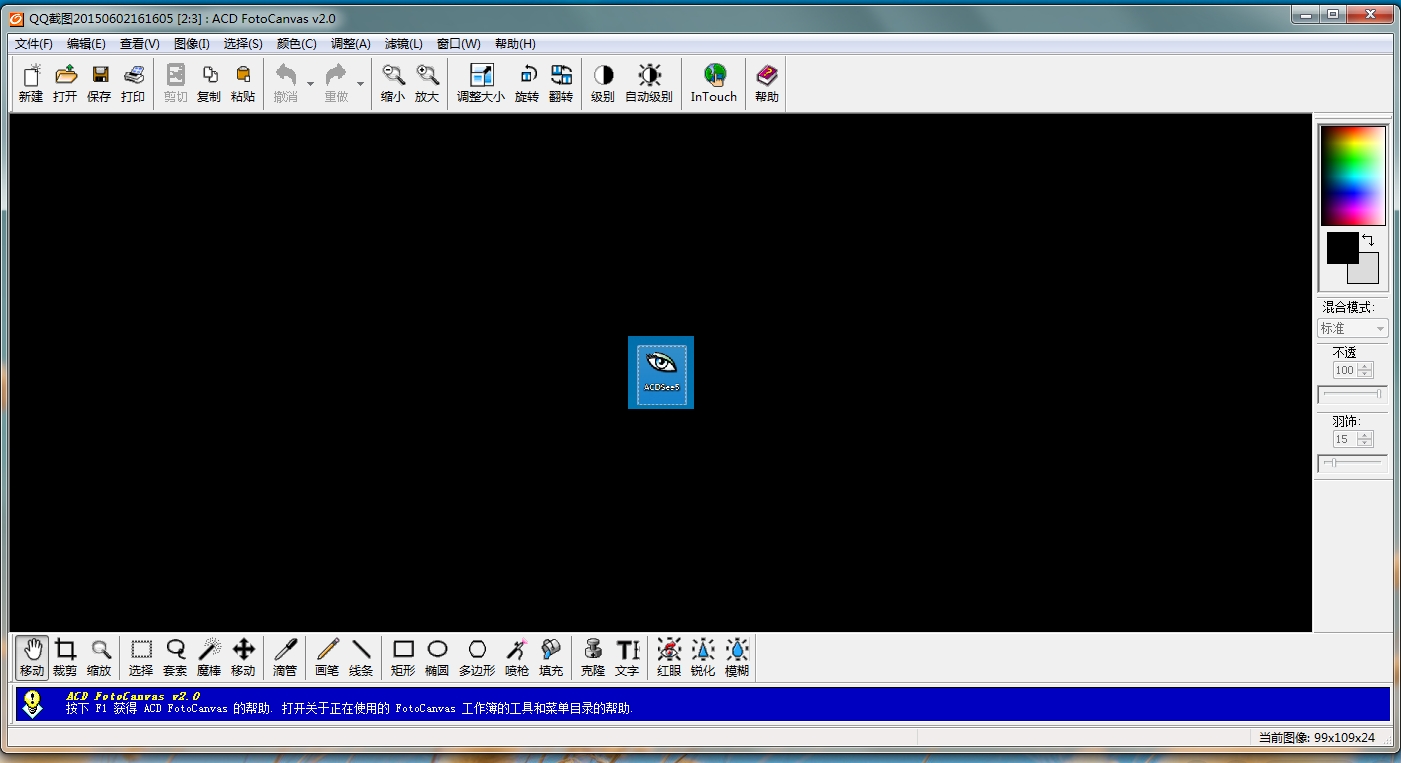Launch InTouch from toolbar
Viewport: 1401px width, 763px height.
click(714, 83)
